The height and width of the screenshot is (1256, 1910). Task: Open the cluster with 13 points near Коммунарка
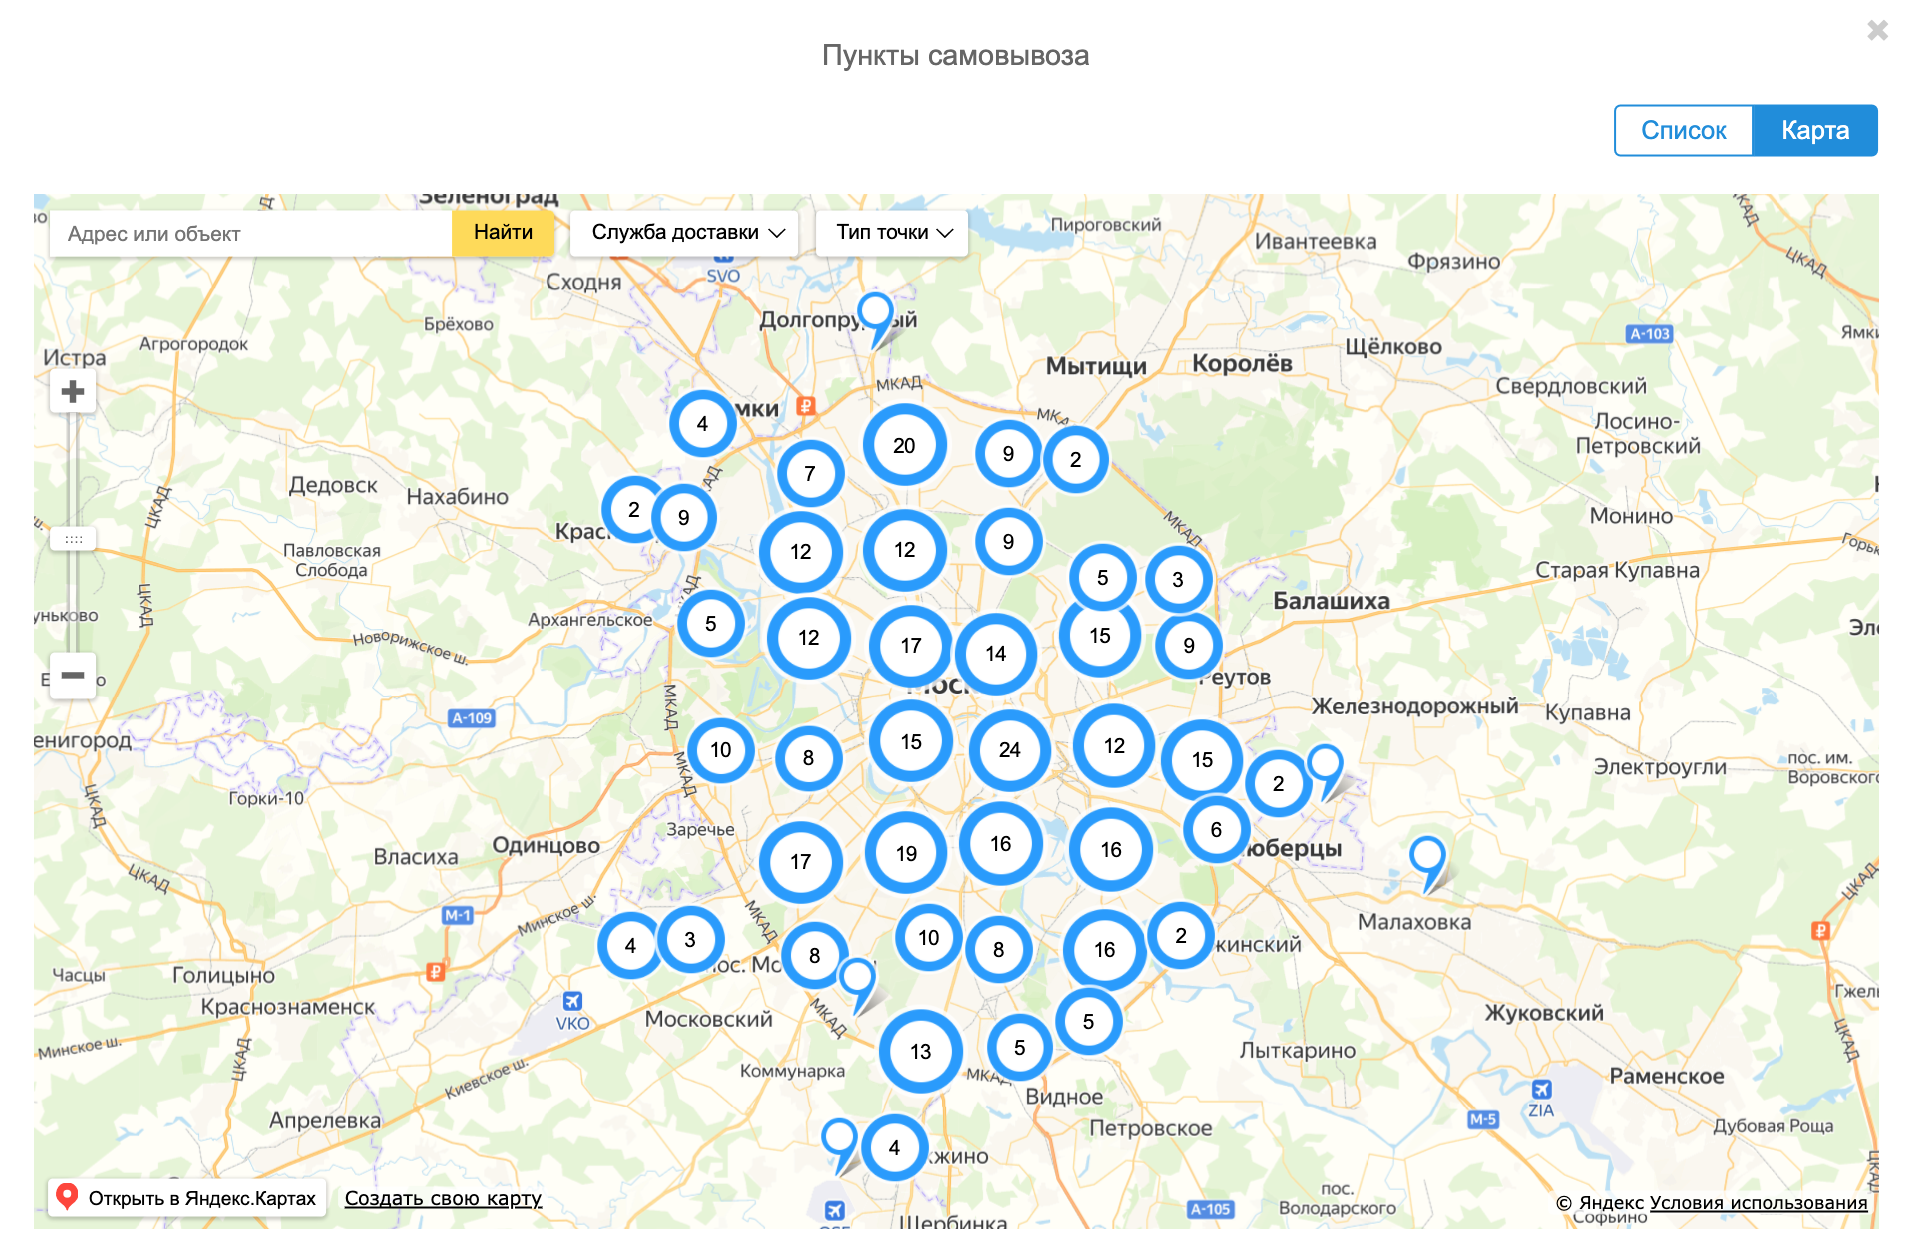point(919,1051)
